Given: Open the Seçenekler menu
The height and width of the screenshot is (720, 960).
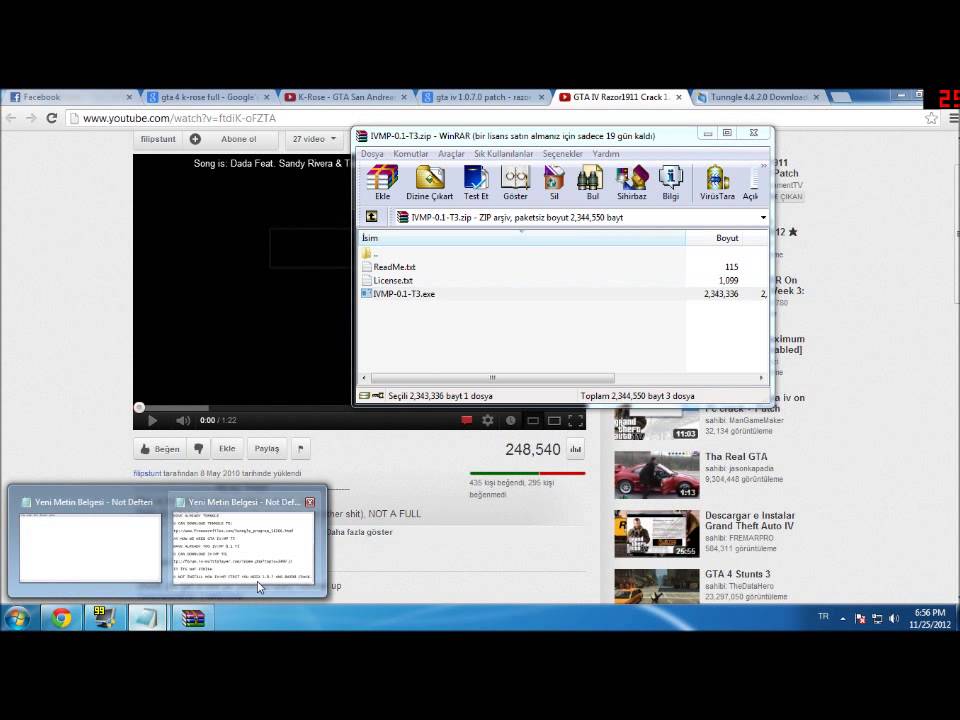Looking at the screenshot, I should [563, 154].
